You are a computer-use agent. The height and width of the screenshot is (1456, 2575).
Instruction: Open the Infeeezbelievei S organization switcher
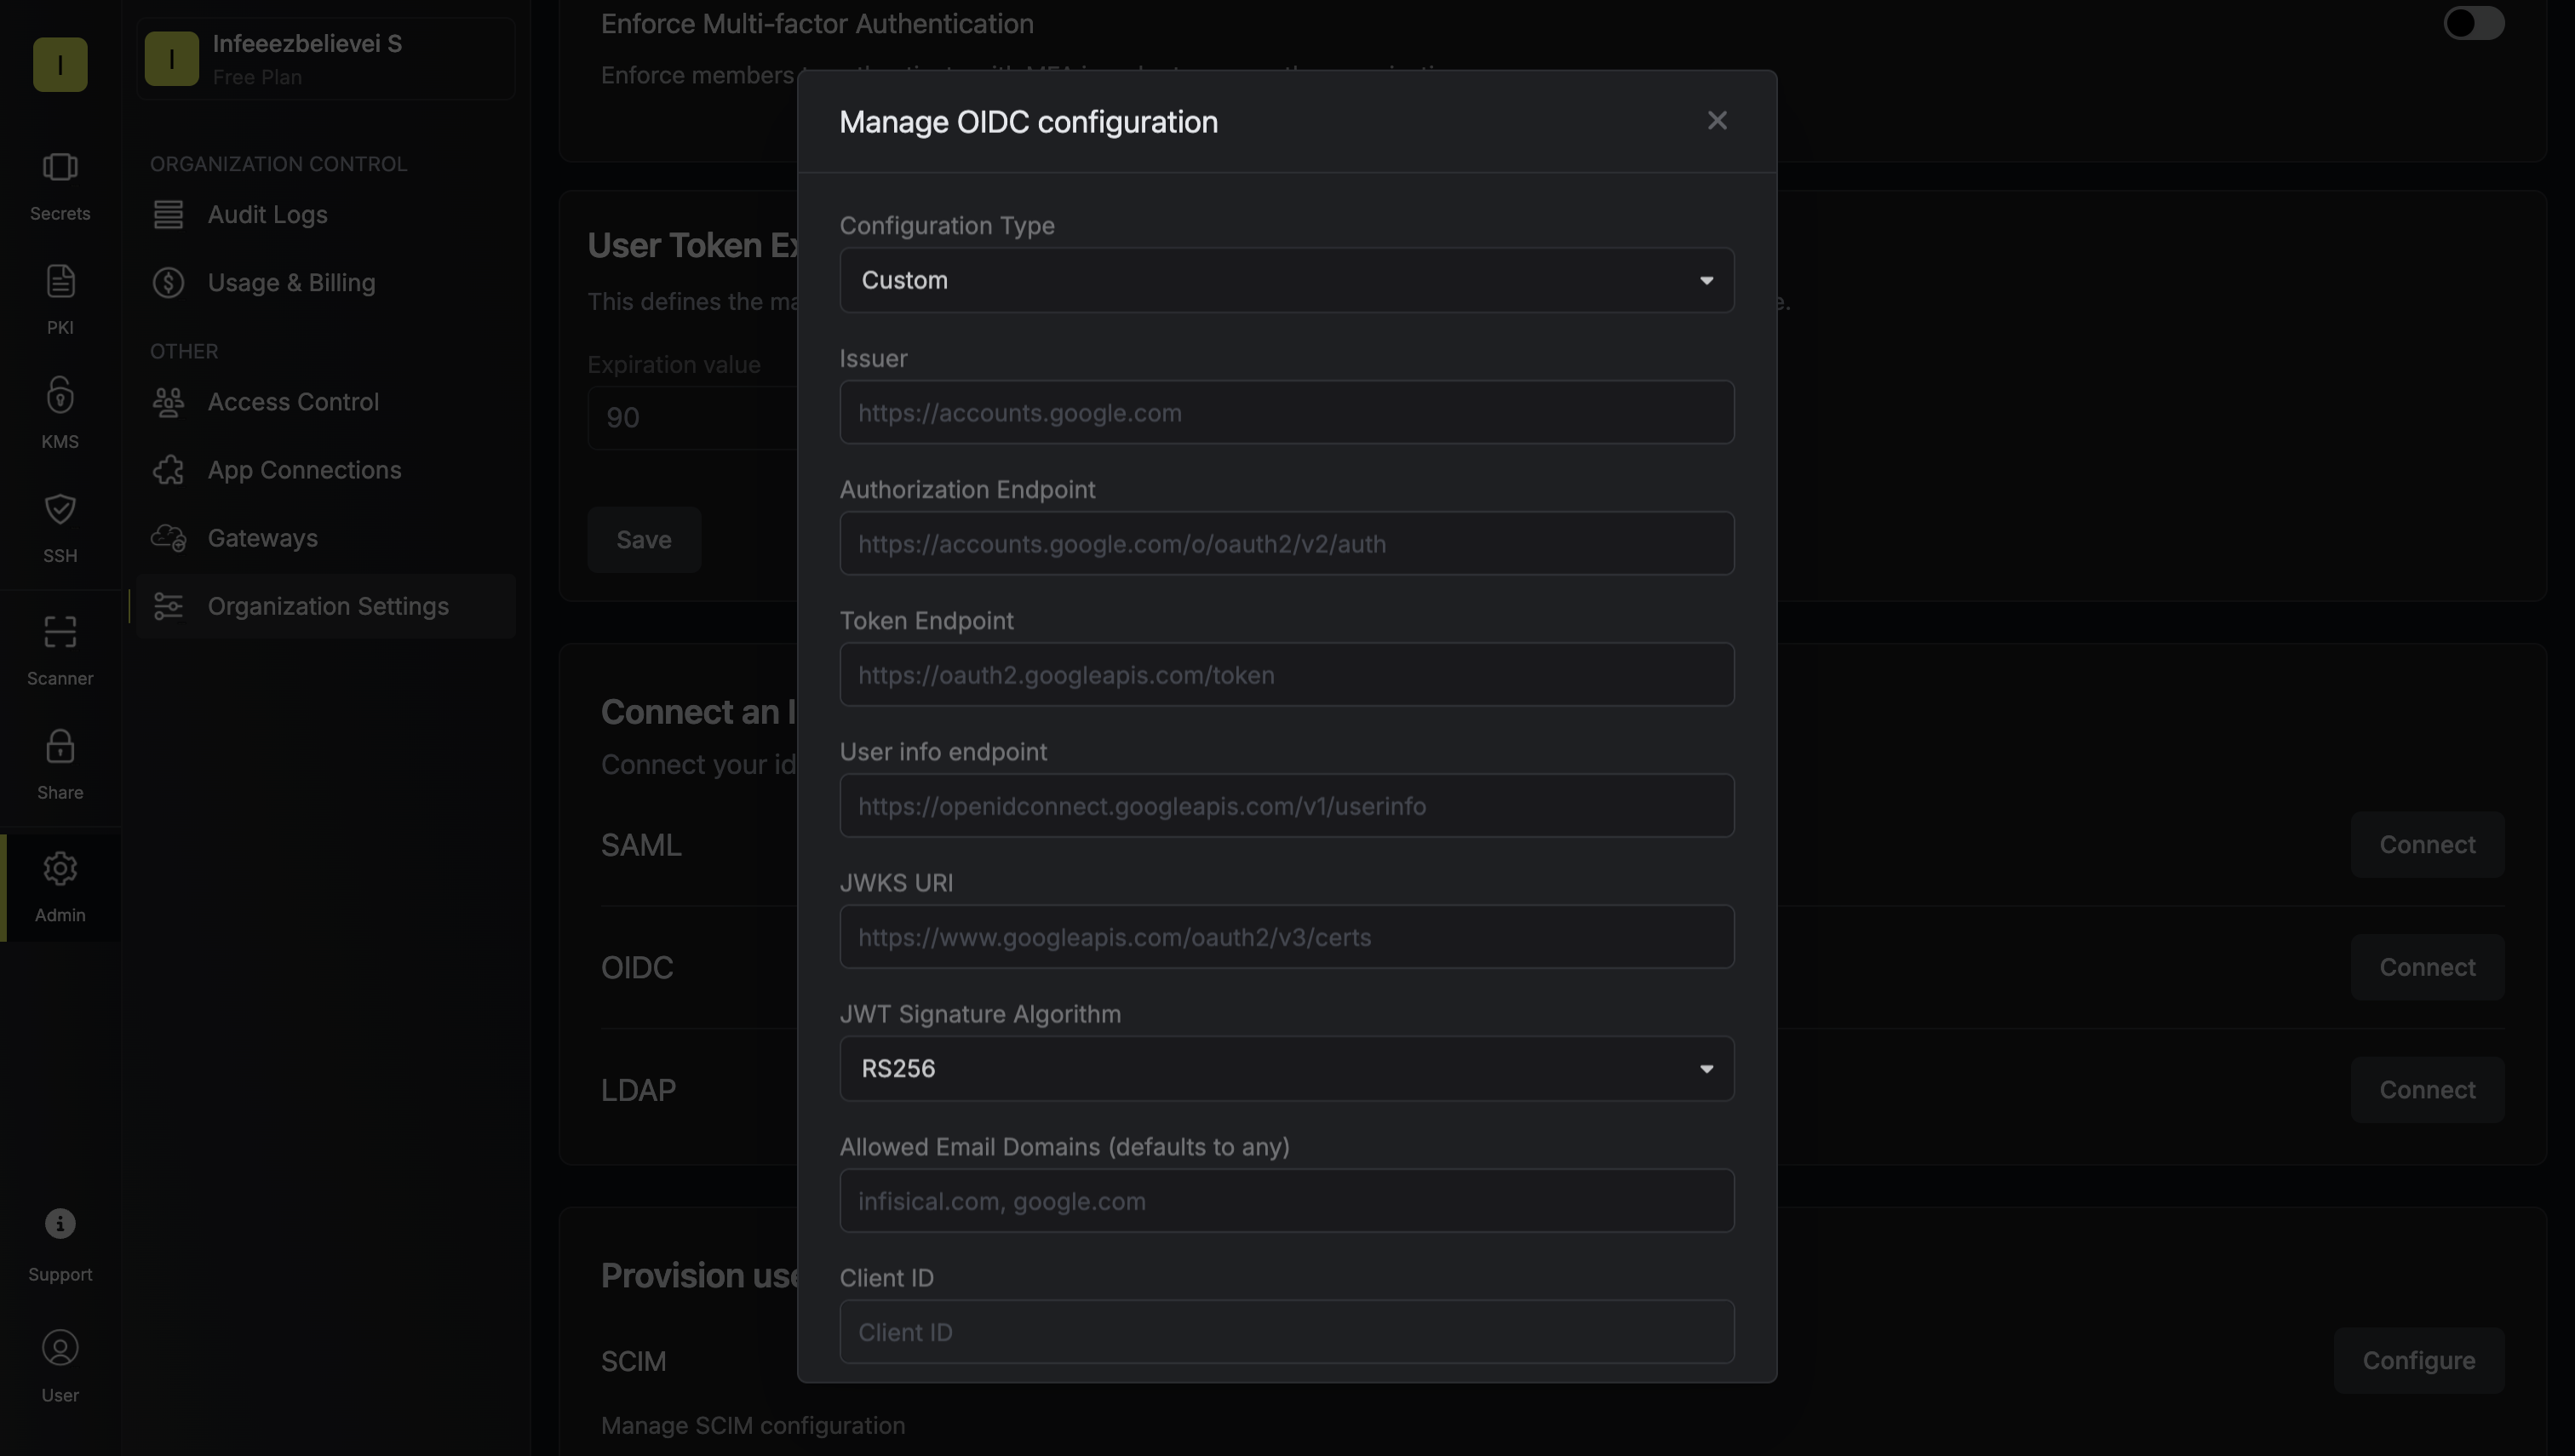click(x=326, y=59)
